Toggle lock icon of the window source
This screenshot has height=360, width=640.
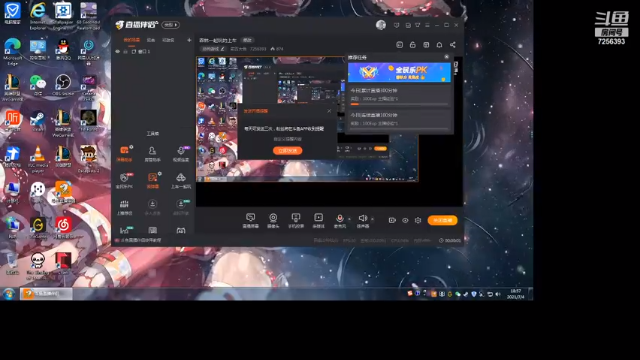pyautogui.click(x=125, y=52)
